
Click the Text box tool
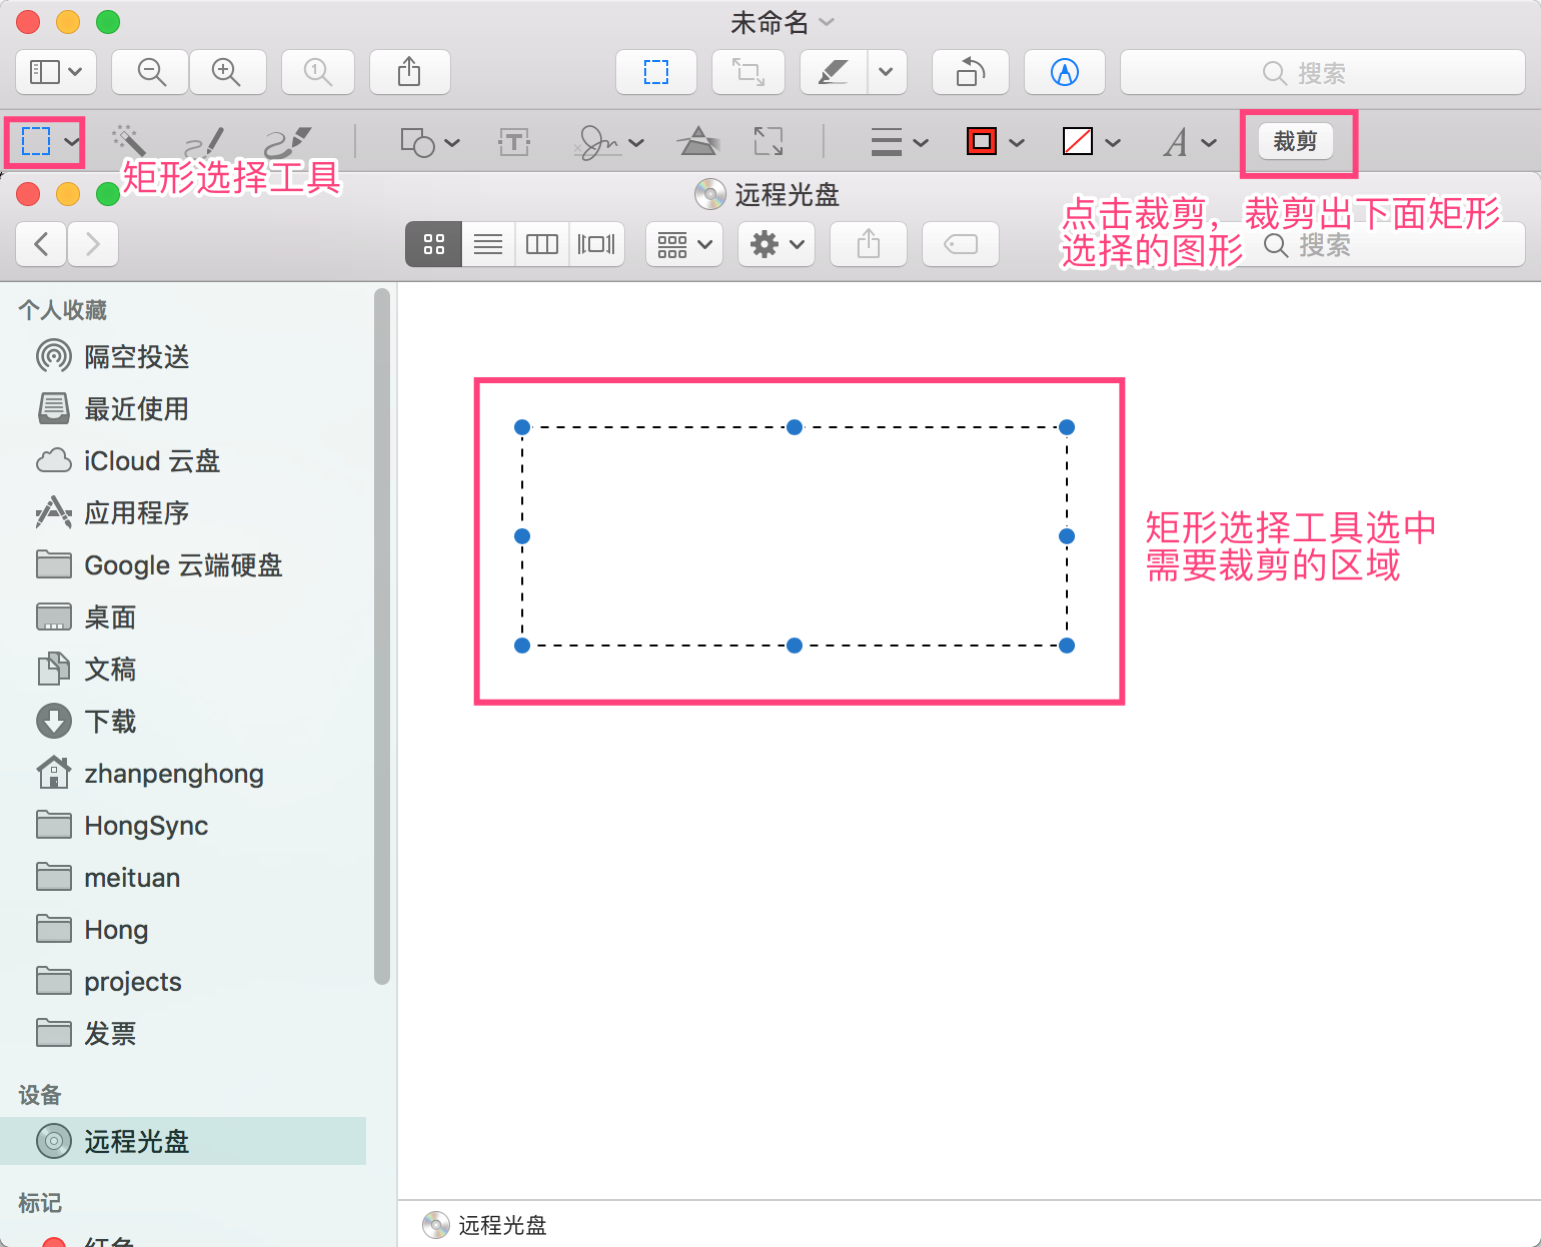514,142
